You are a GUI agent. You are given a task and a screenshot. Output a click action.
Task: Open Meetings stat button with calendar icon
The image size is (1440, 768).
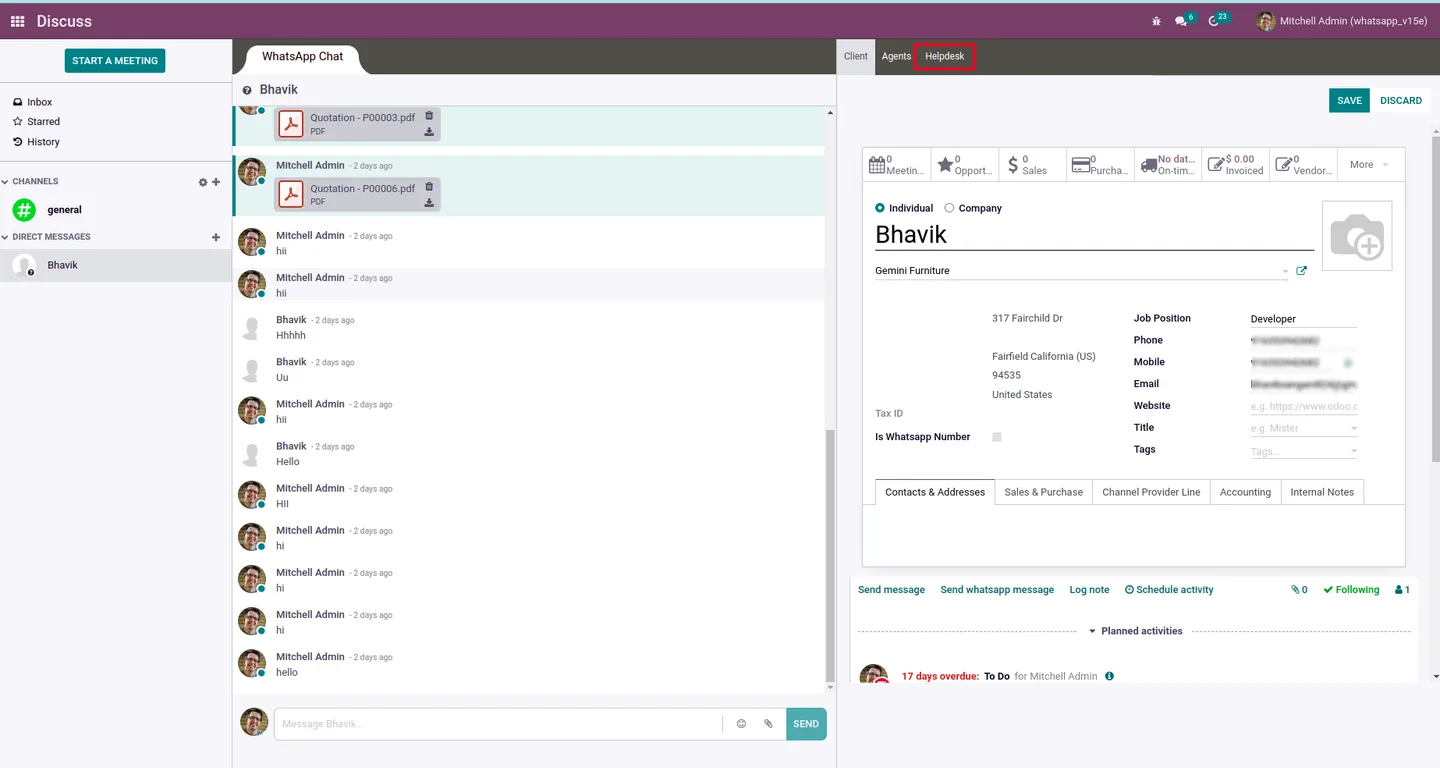(x=897, y=165)
